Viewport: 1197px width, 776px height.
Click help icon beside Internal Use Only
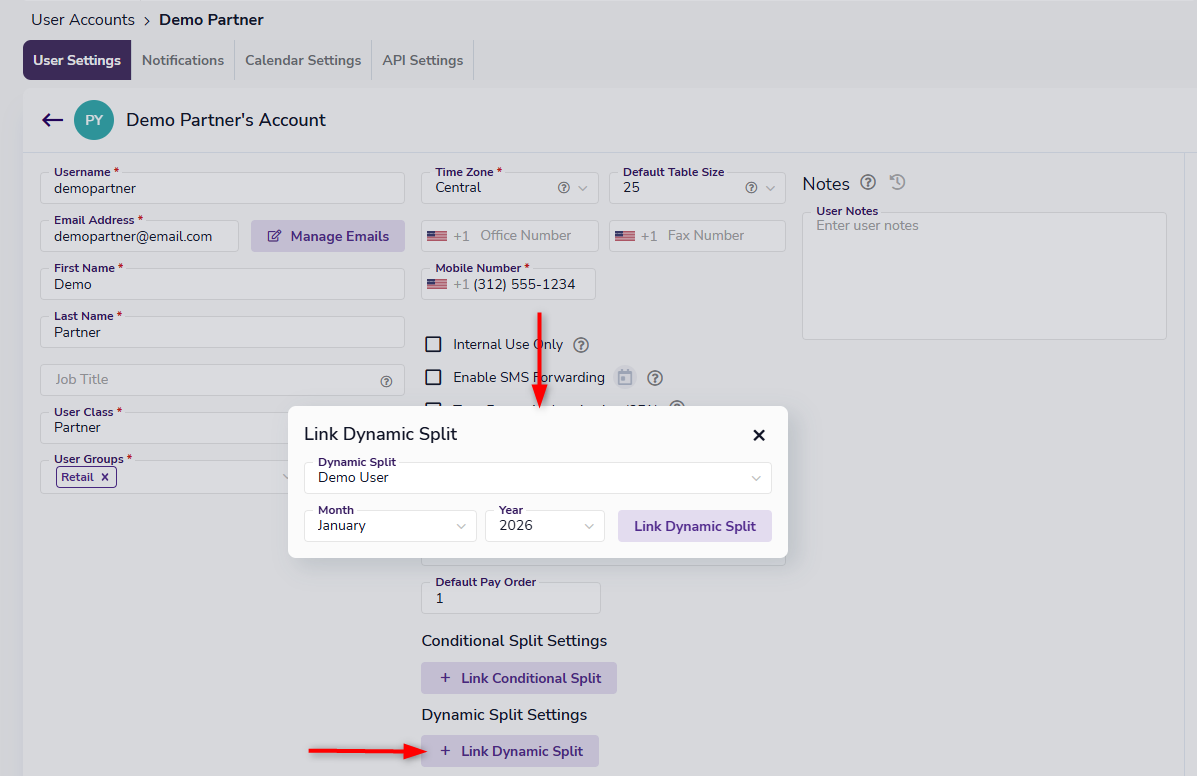[x=581, y=345]
